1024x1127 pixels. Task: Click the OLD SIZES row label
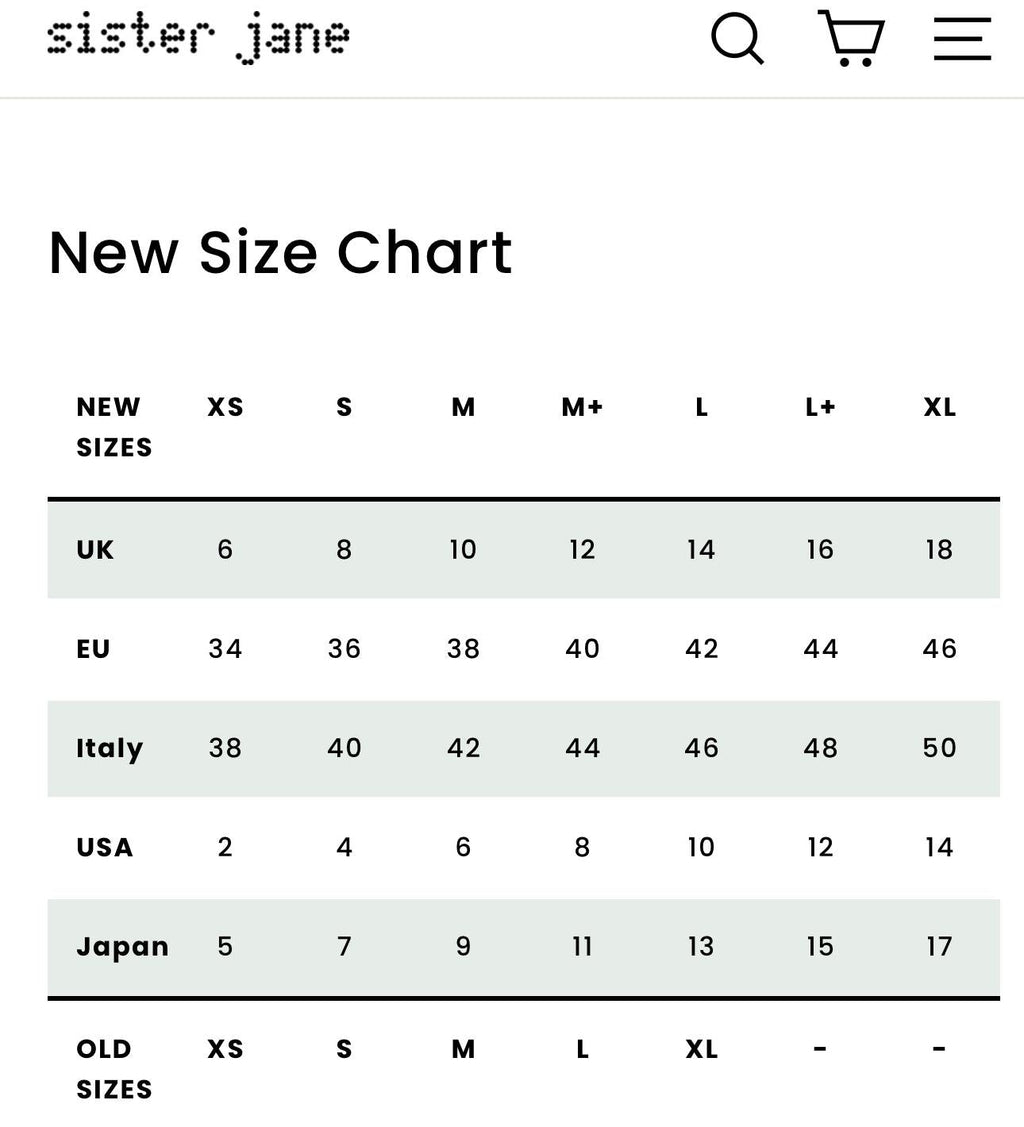pyautogui.click(x=114, y=1069)
